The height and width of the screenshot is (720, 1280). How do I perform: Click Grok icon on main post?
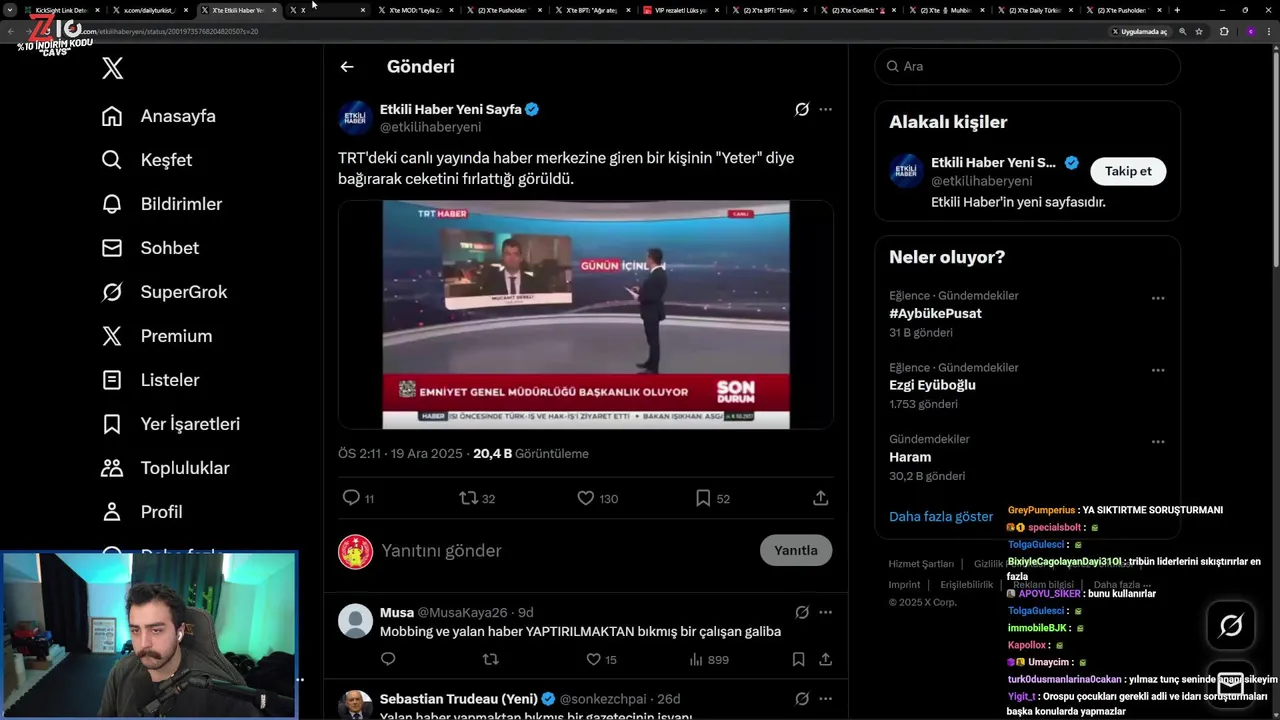pos(802,109)
